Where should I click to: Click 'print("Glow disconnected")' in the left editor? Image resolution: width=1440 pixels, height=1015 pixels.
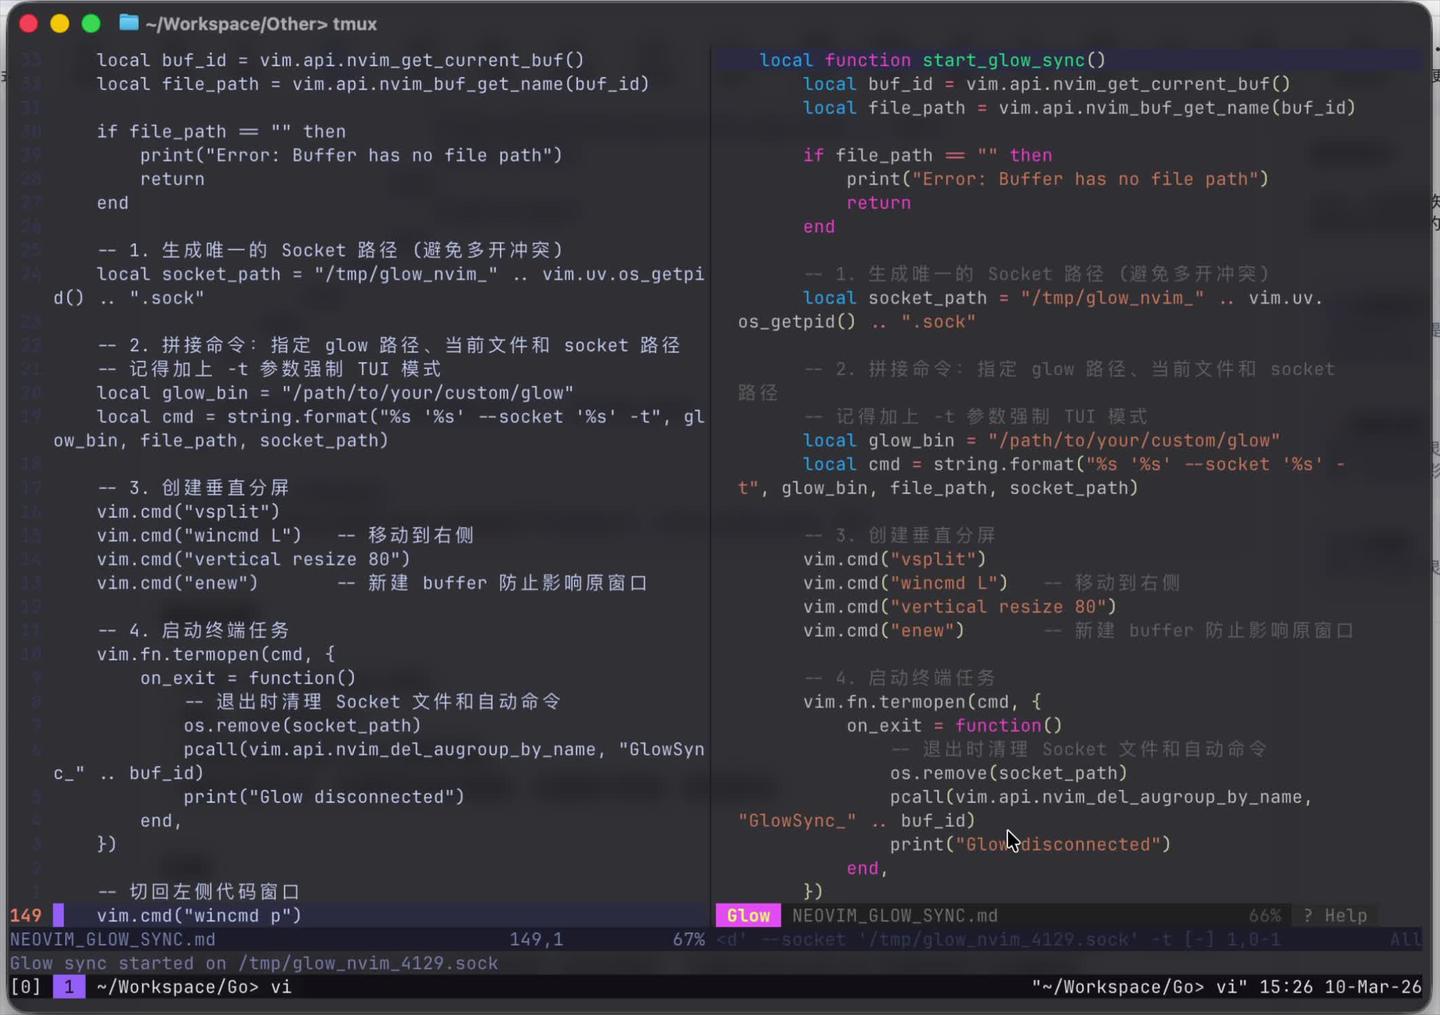pos(324,797)
